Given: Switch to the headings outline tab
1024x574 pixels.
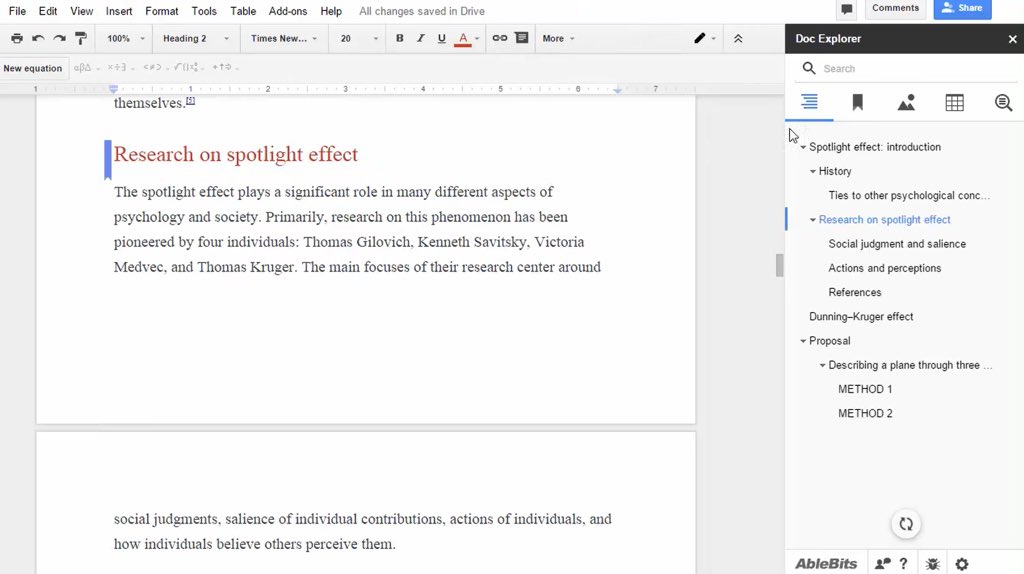Looking at the screenshot, I should 809,103.
